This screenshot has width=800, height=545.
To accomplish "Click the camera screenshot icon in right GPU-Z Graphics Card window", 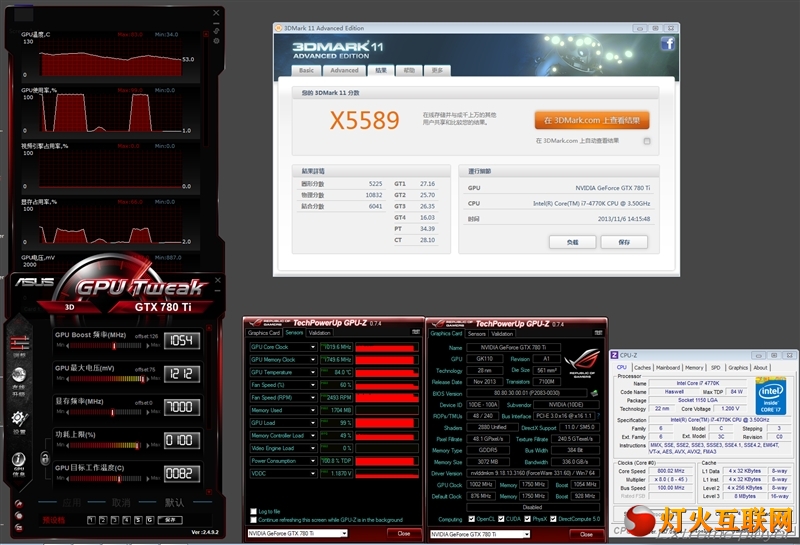I will click(x=598, y=333).
